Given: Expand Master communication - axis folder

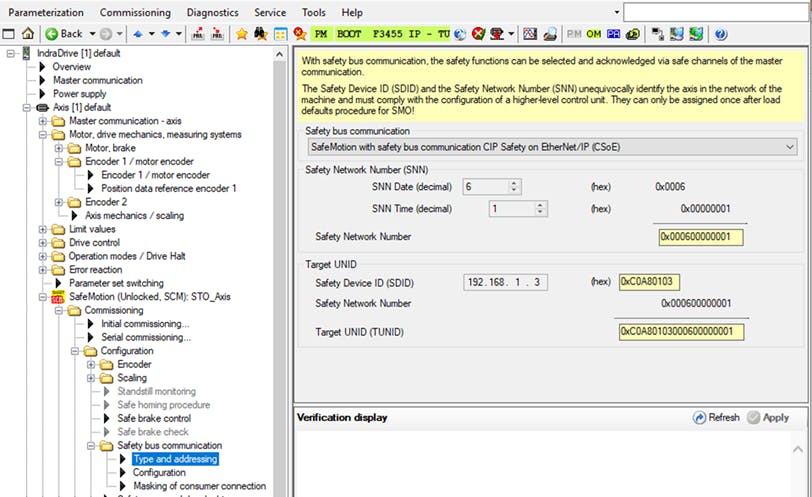Looking at the screenshot, I should tap(42, 121).
